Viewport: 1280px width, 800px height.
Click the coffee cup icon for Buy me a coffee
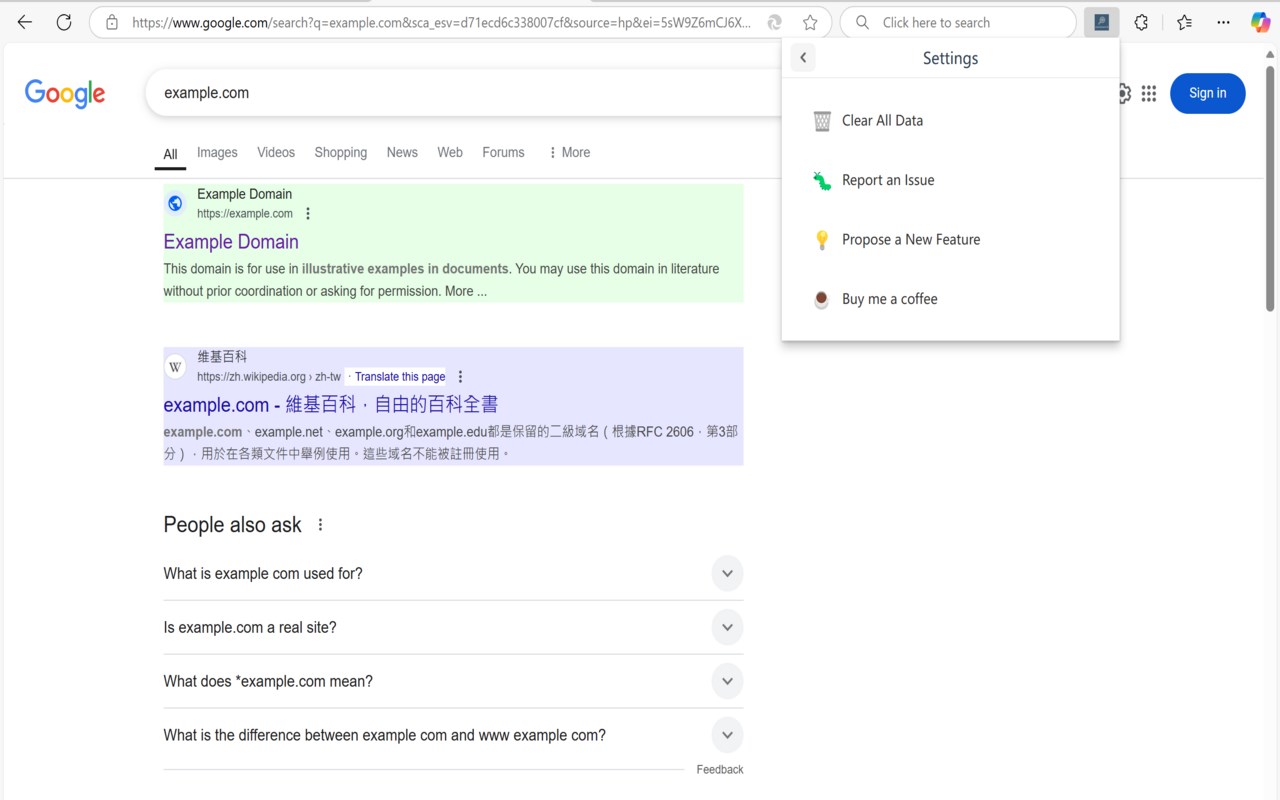(821, 299)
